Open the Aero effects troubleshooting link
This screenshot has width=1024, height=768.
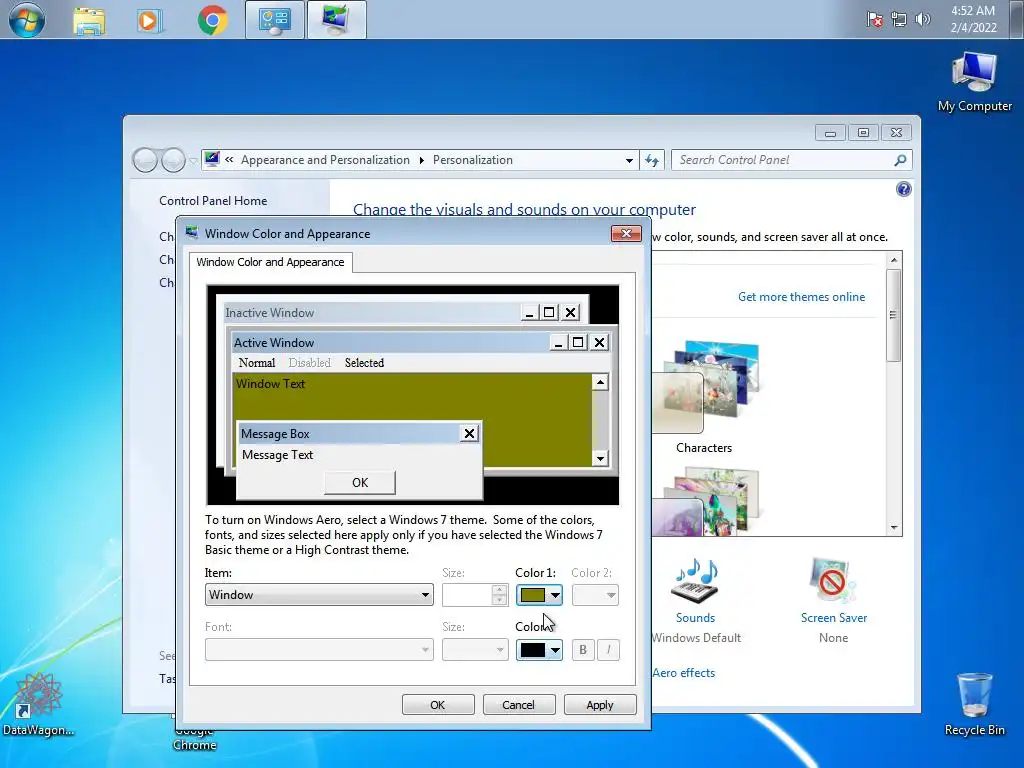tap(683, 673)
